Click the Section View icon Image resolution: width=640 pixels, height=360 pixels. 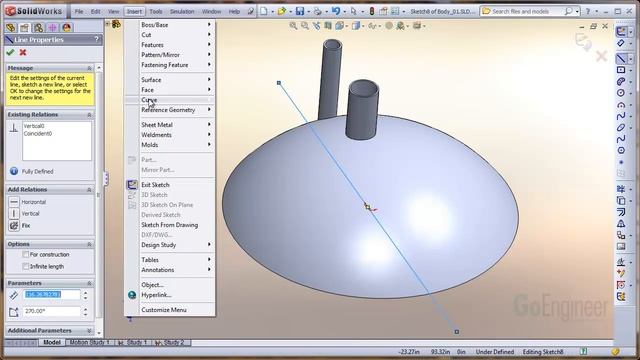click(x=328, y=26)
